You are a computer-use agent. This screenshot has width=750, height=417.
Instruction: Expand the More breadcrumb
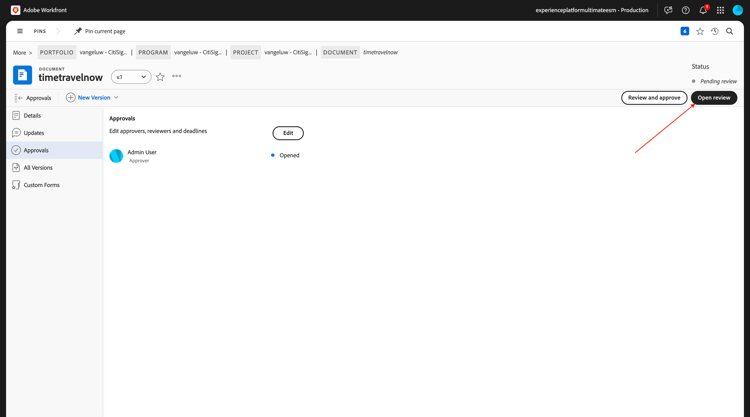pyautogui.click(x=22, y=53)
